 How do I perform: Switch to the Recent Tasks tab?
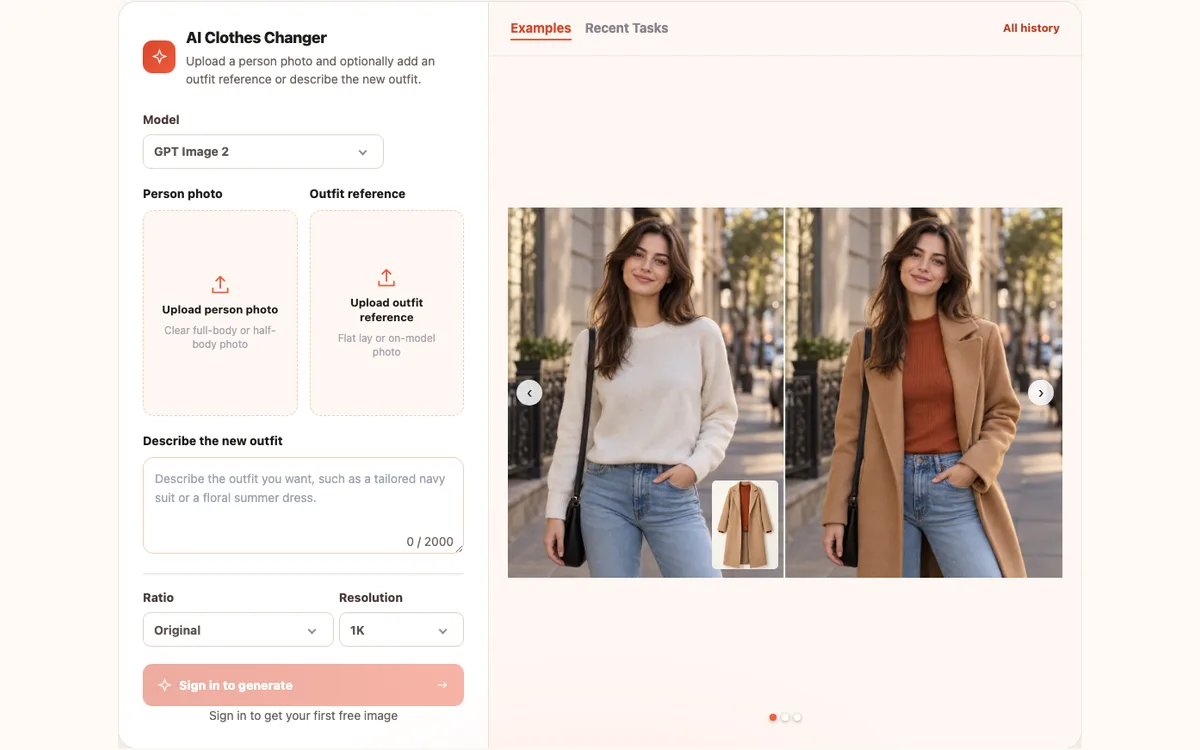626,28
